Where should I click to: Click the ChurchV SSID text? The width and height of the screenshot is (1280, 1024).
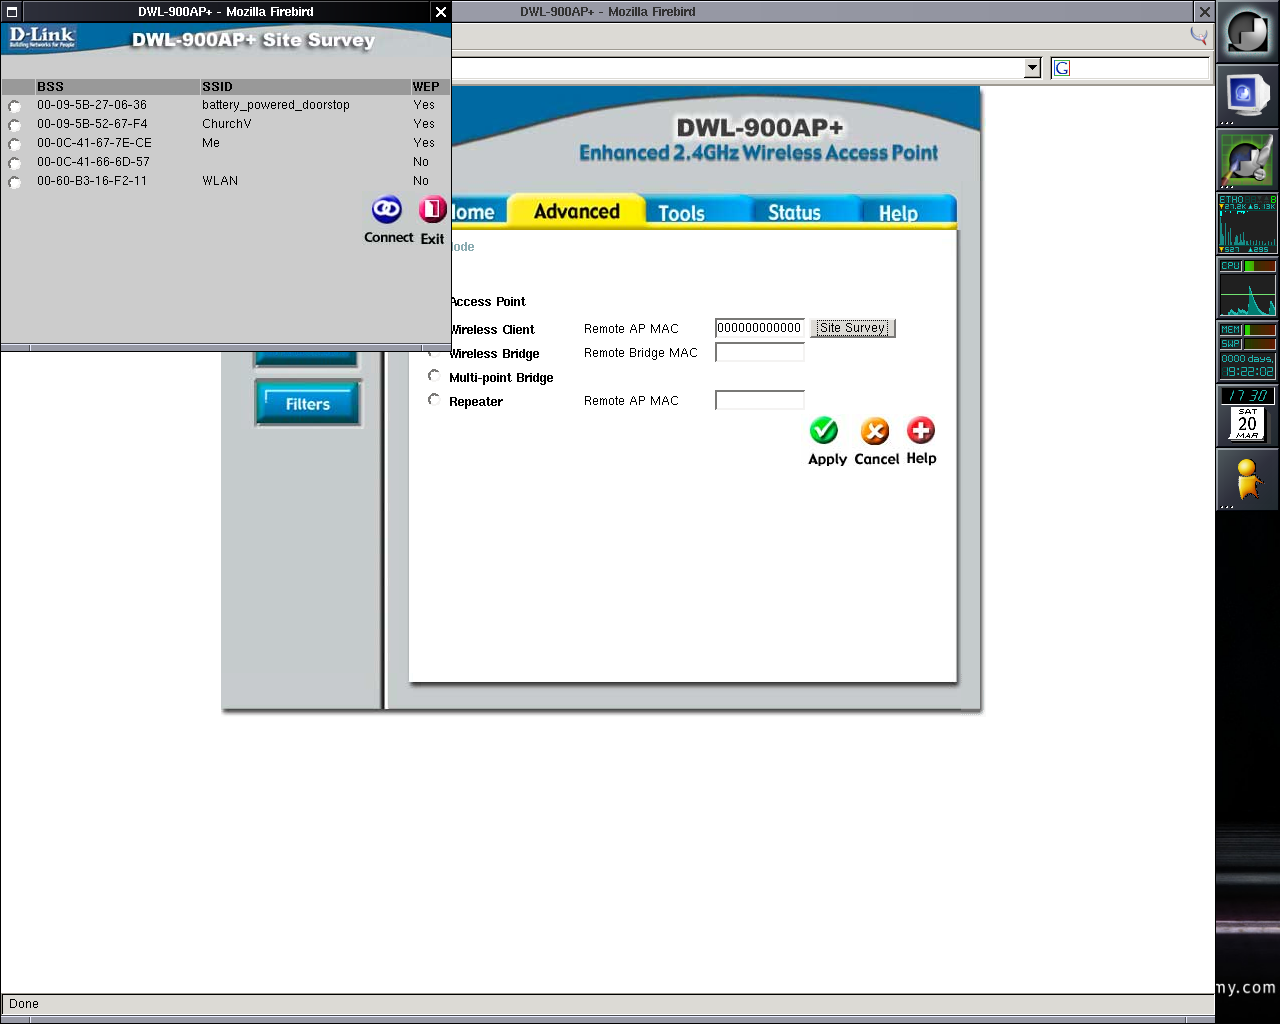tap(227, 124)
